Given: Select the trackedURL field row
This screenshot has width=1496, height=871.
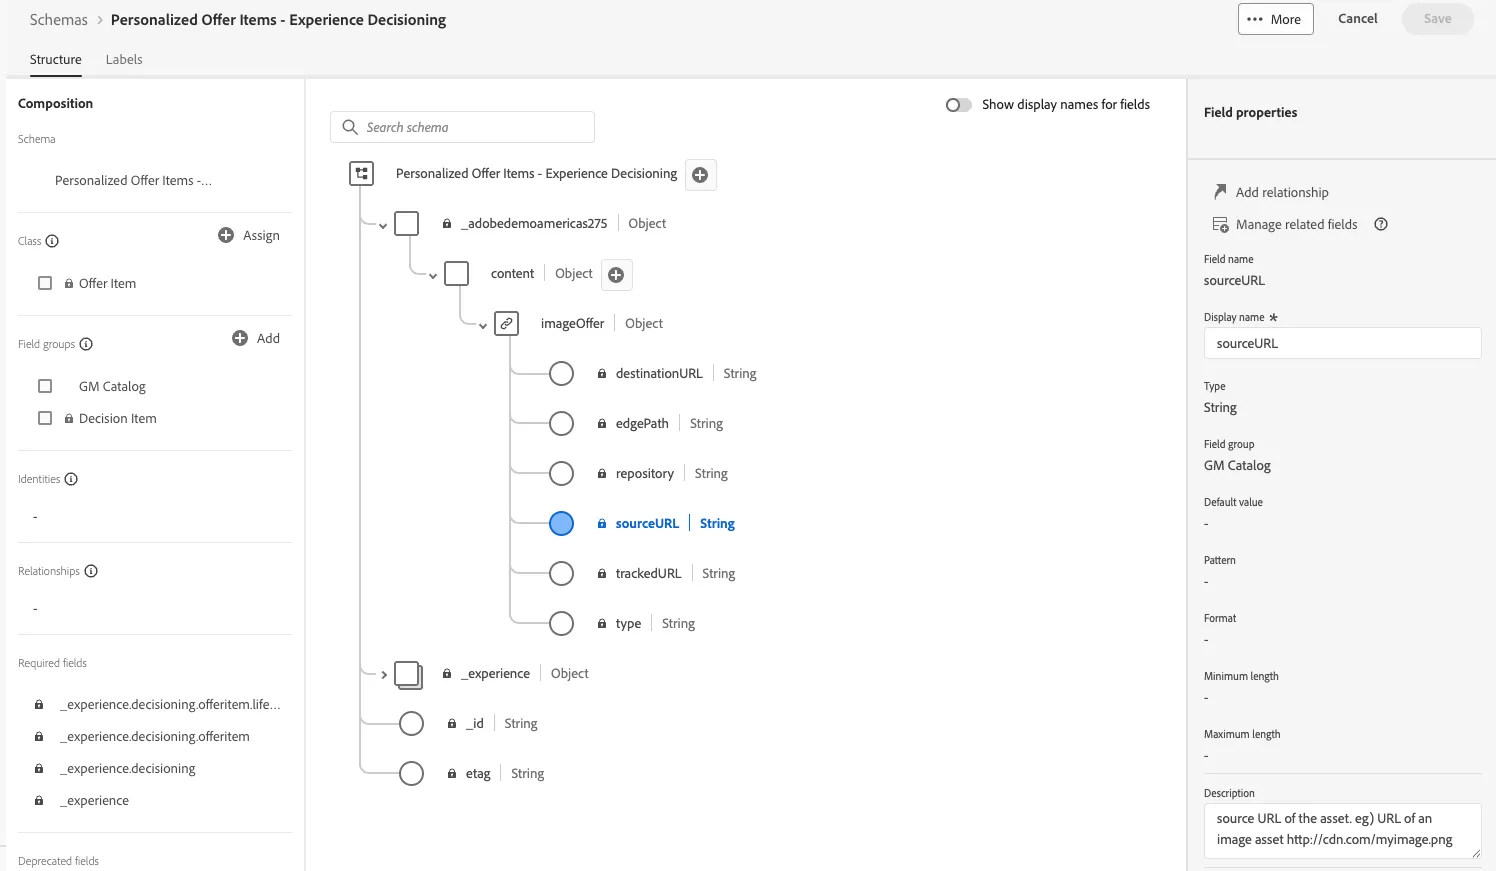Looking at the screenshot, I should (x=643, y=574).
